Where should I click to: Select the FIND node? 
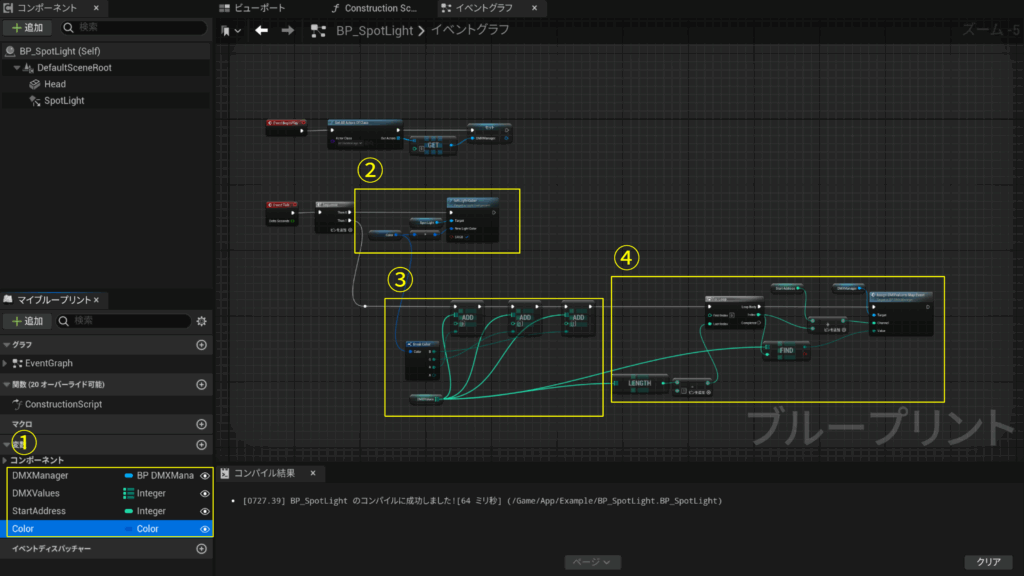(x=786, y=351)
